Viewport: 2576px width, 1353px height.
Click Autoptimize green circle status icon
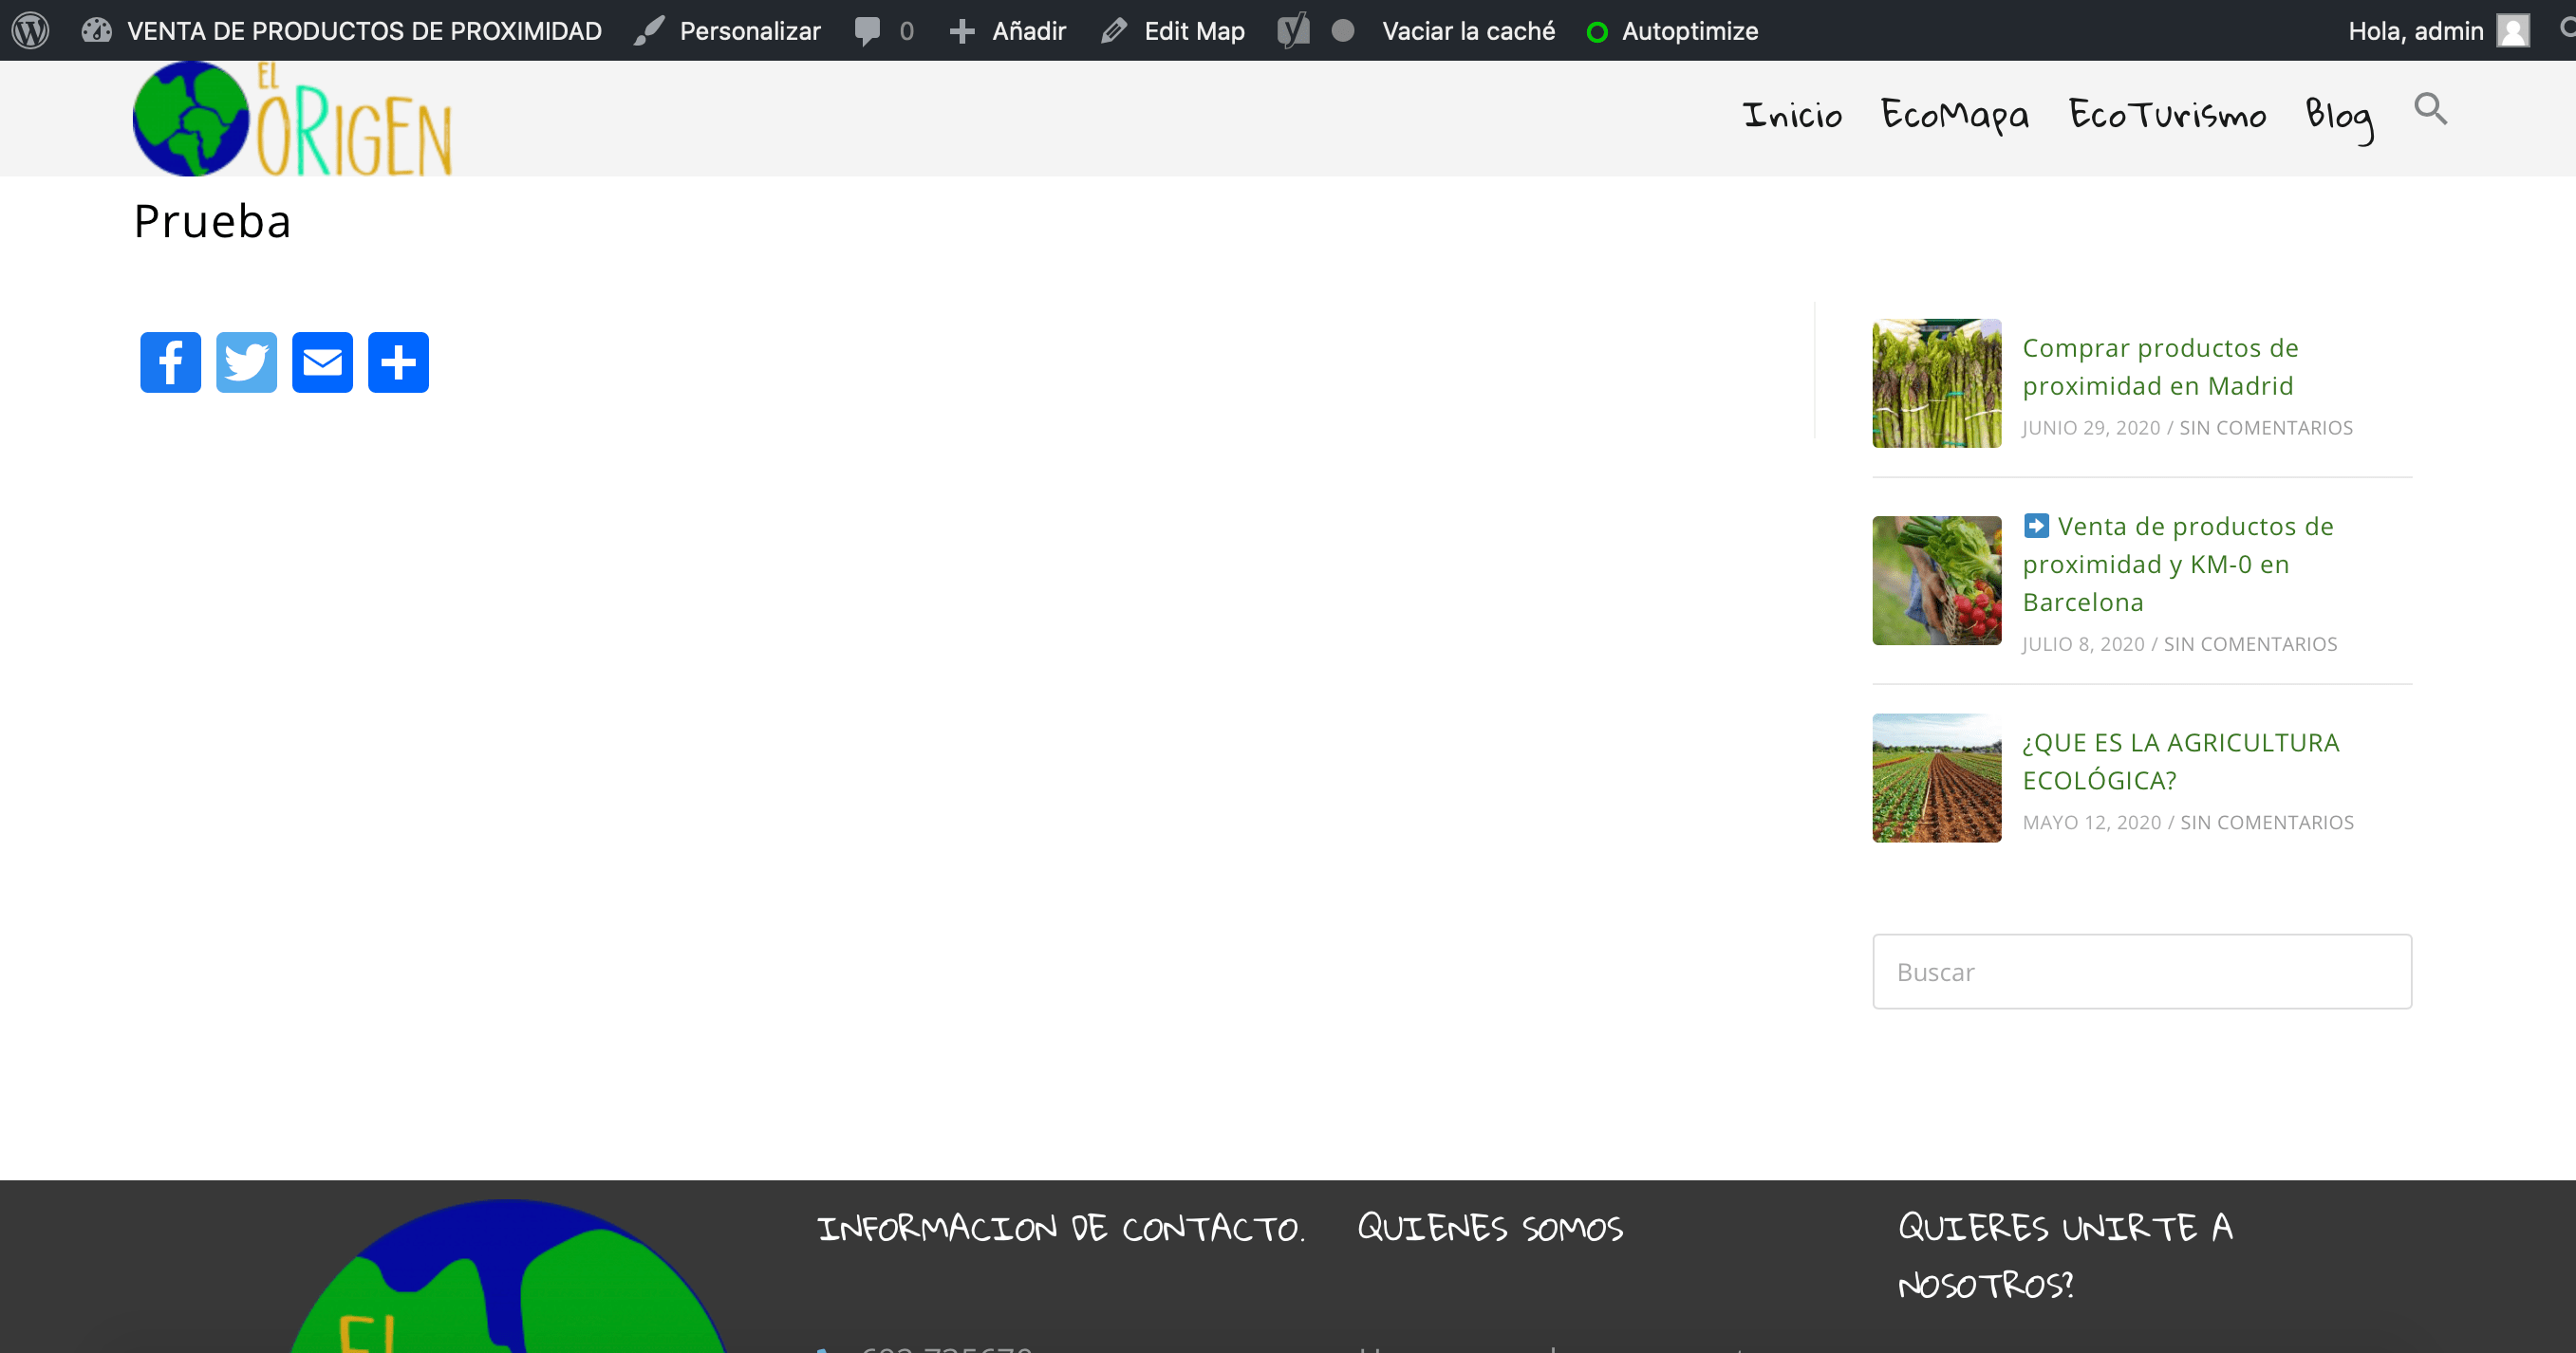pyautogui.click(x=1597, y=32)
